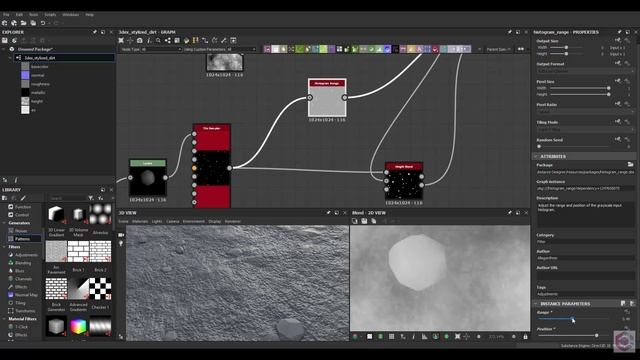Open the Materials menu in 3D View
Image resolution: width=640 pixels, height=360 pixels.
pos(140,222)
